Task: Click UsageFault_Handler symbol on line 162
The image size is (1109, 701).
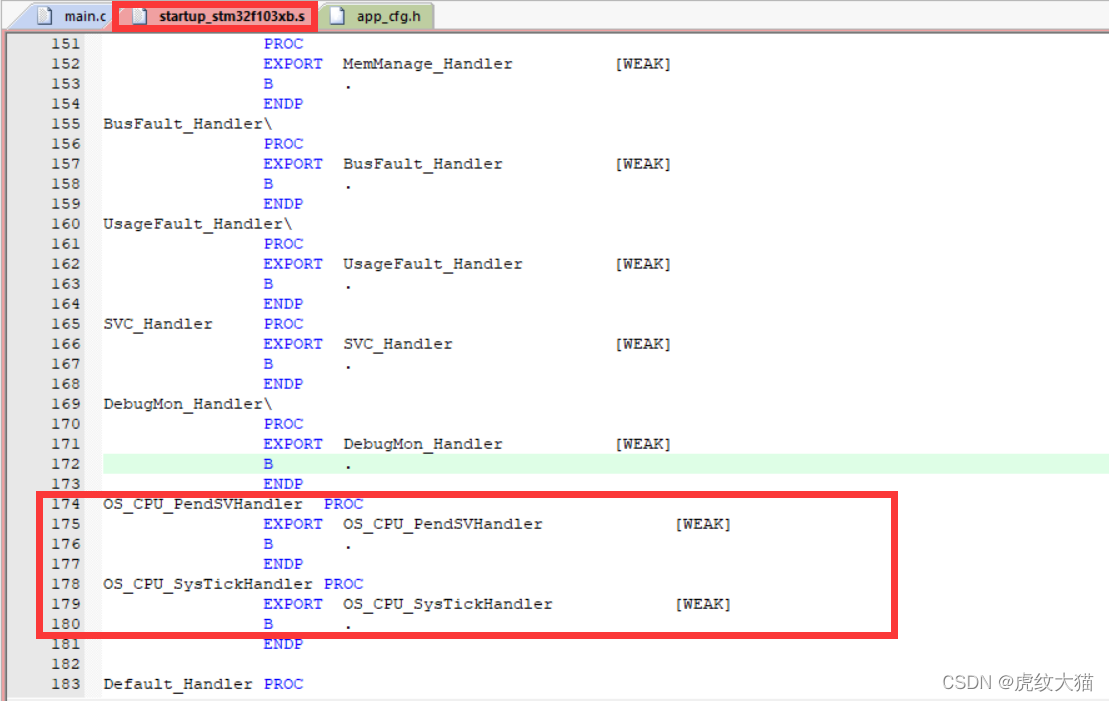Action: [433, 264]
